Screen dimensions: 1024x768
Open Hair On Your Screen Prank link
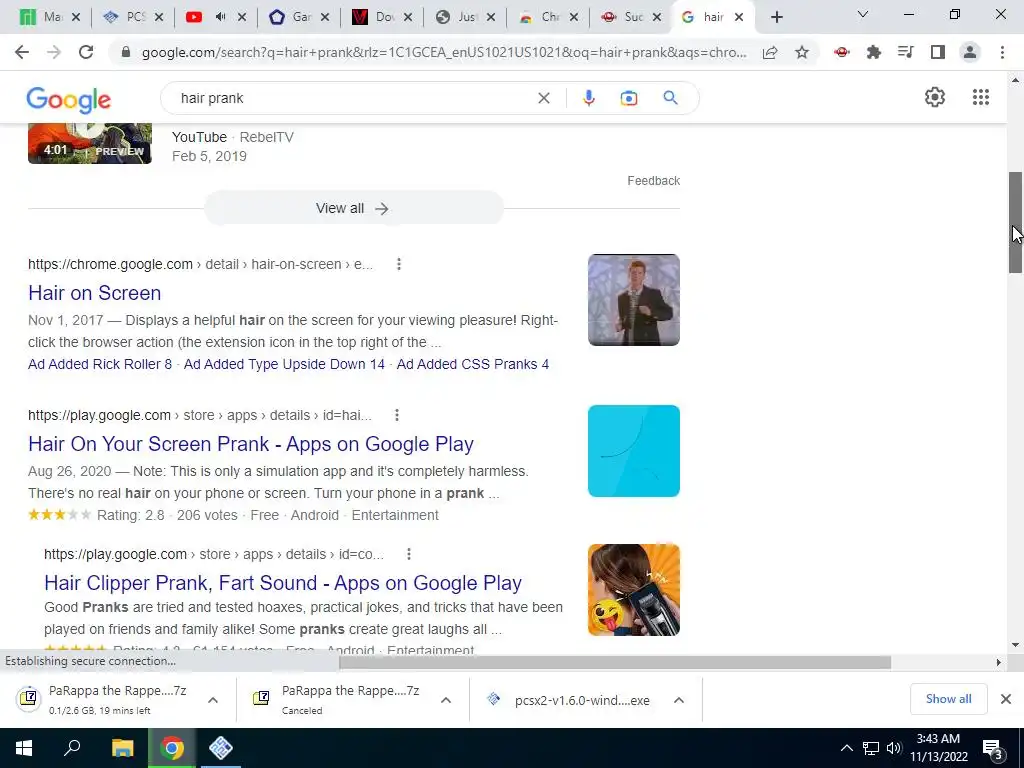[x=251, y=444]
